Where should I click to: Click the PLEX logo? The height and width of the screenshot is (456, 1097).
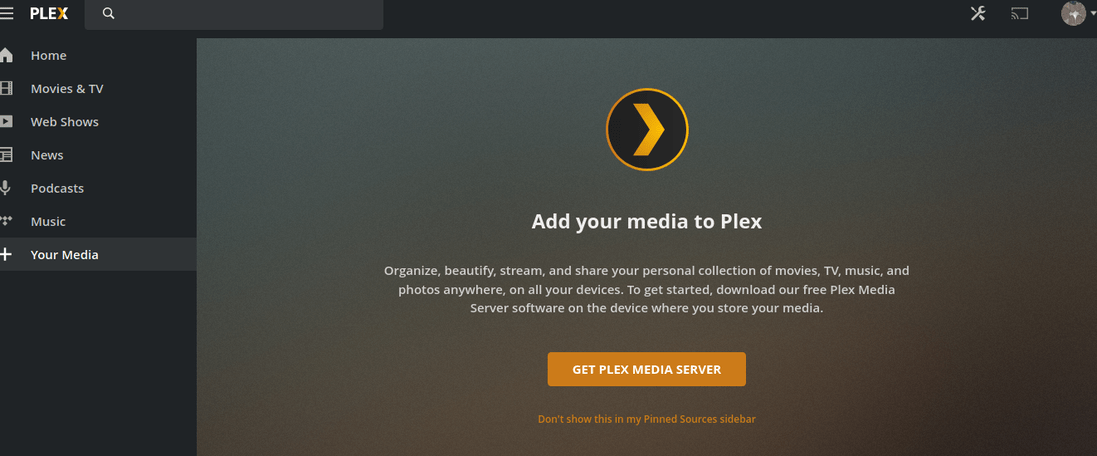tap(49, 13)
